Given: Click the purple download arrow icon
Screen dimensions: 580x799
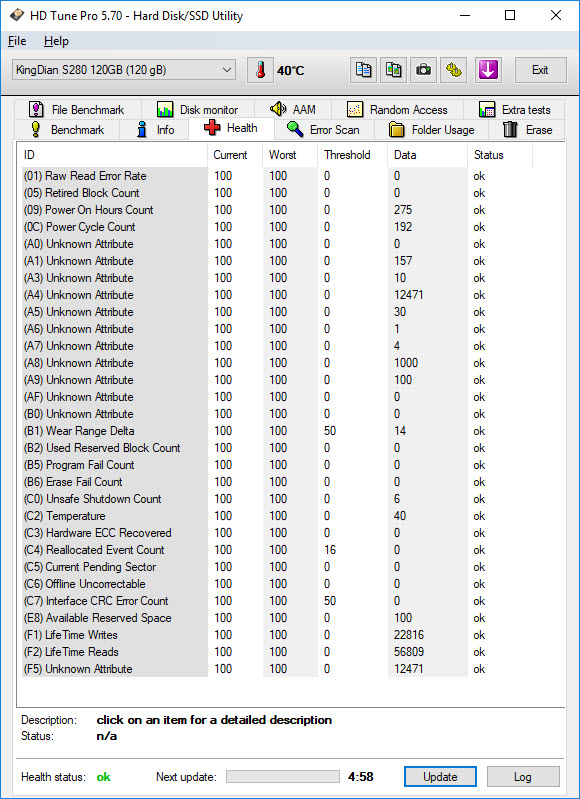Looking at the screenshot, I should (488, 70).
